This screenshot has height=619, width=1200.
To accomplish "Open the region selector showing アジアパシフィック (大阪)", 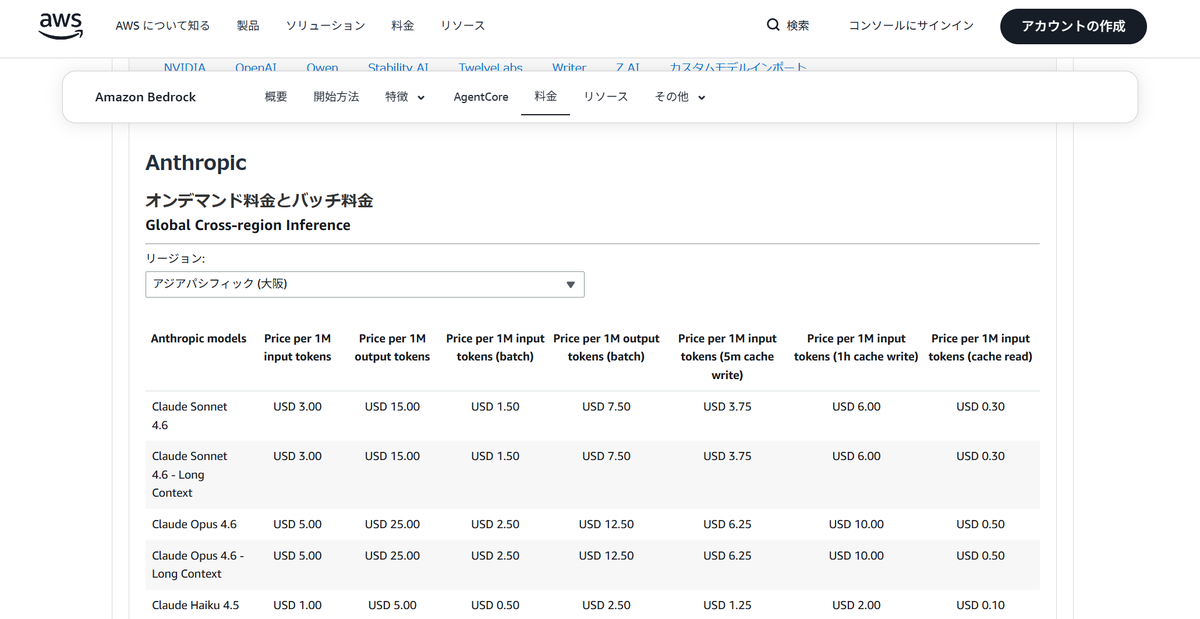I will coord(364,284).
